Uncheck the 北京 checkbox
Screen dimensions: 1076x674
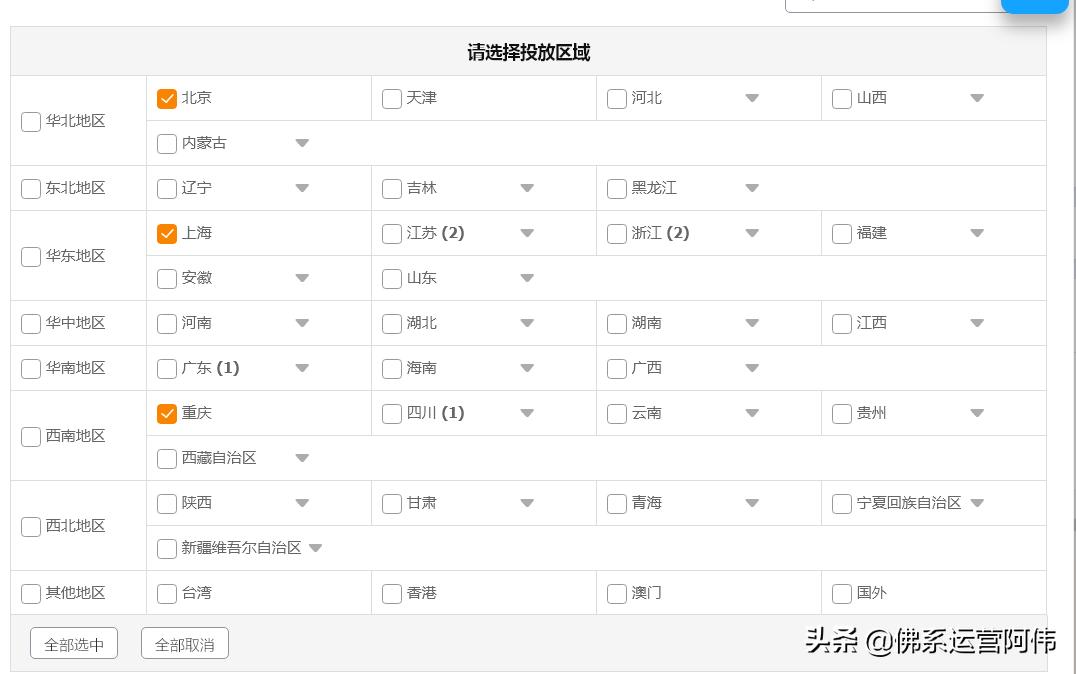[x=167, y=98]
